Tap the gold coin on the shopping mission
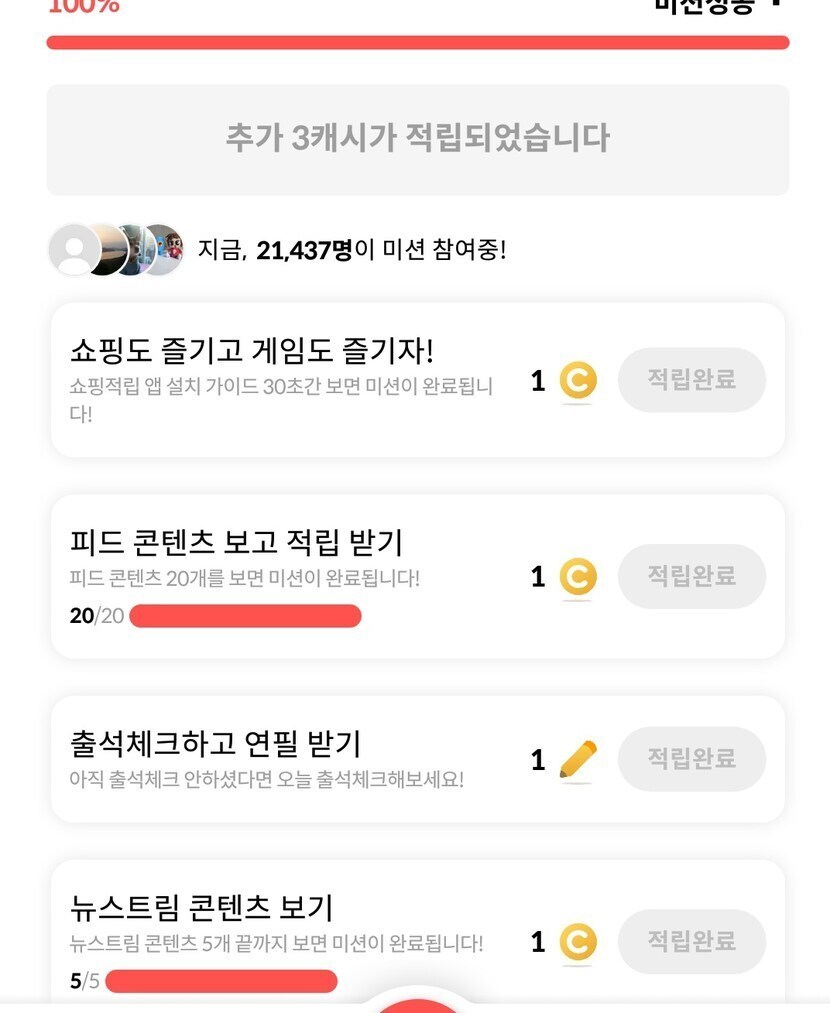 [x=577, y=381]
